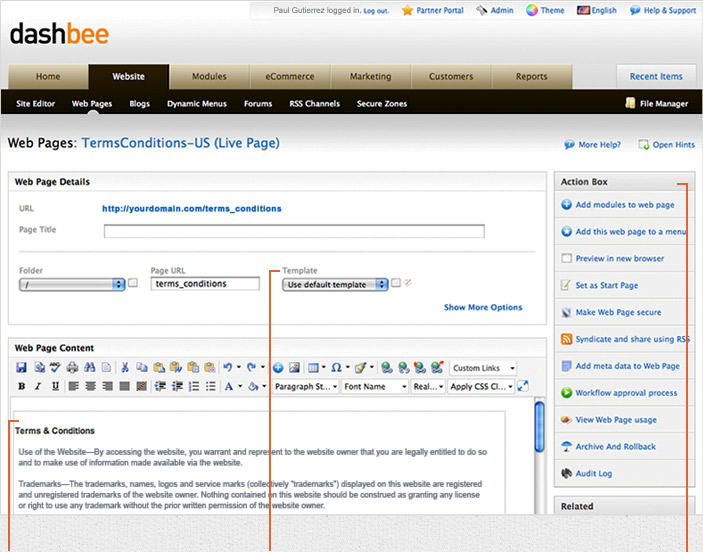Open the Folder dropdown

[x=72, y=284]
